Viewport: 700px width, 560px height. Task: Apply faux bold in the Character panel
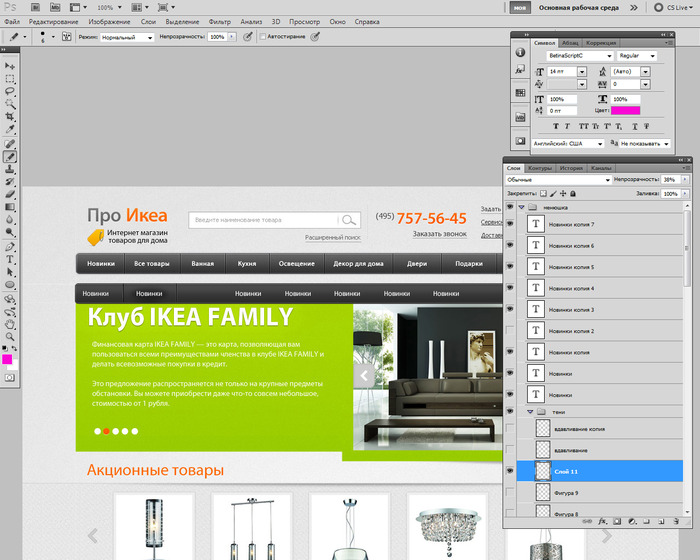point(556,126)
